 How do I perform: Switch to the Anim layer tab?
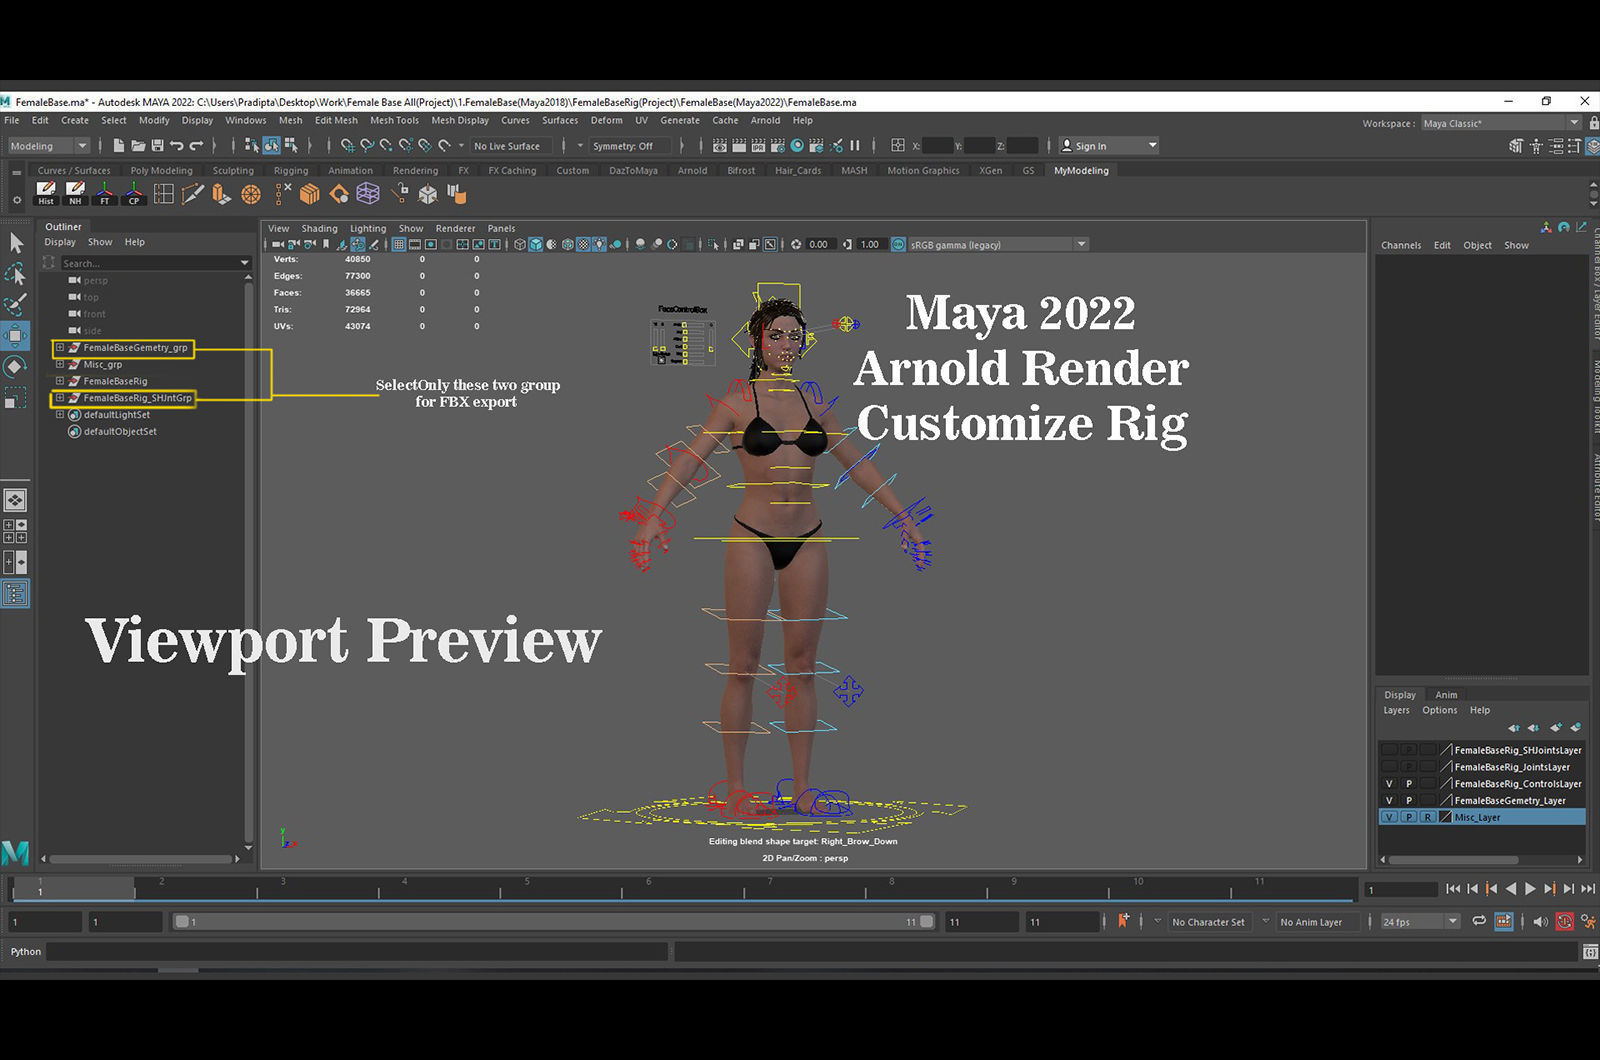[1446, 695]
